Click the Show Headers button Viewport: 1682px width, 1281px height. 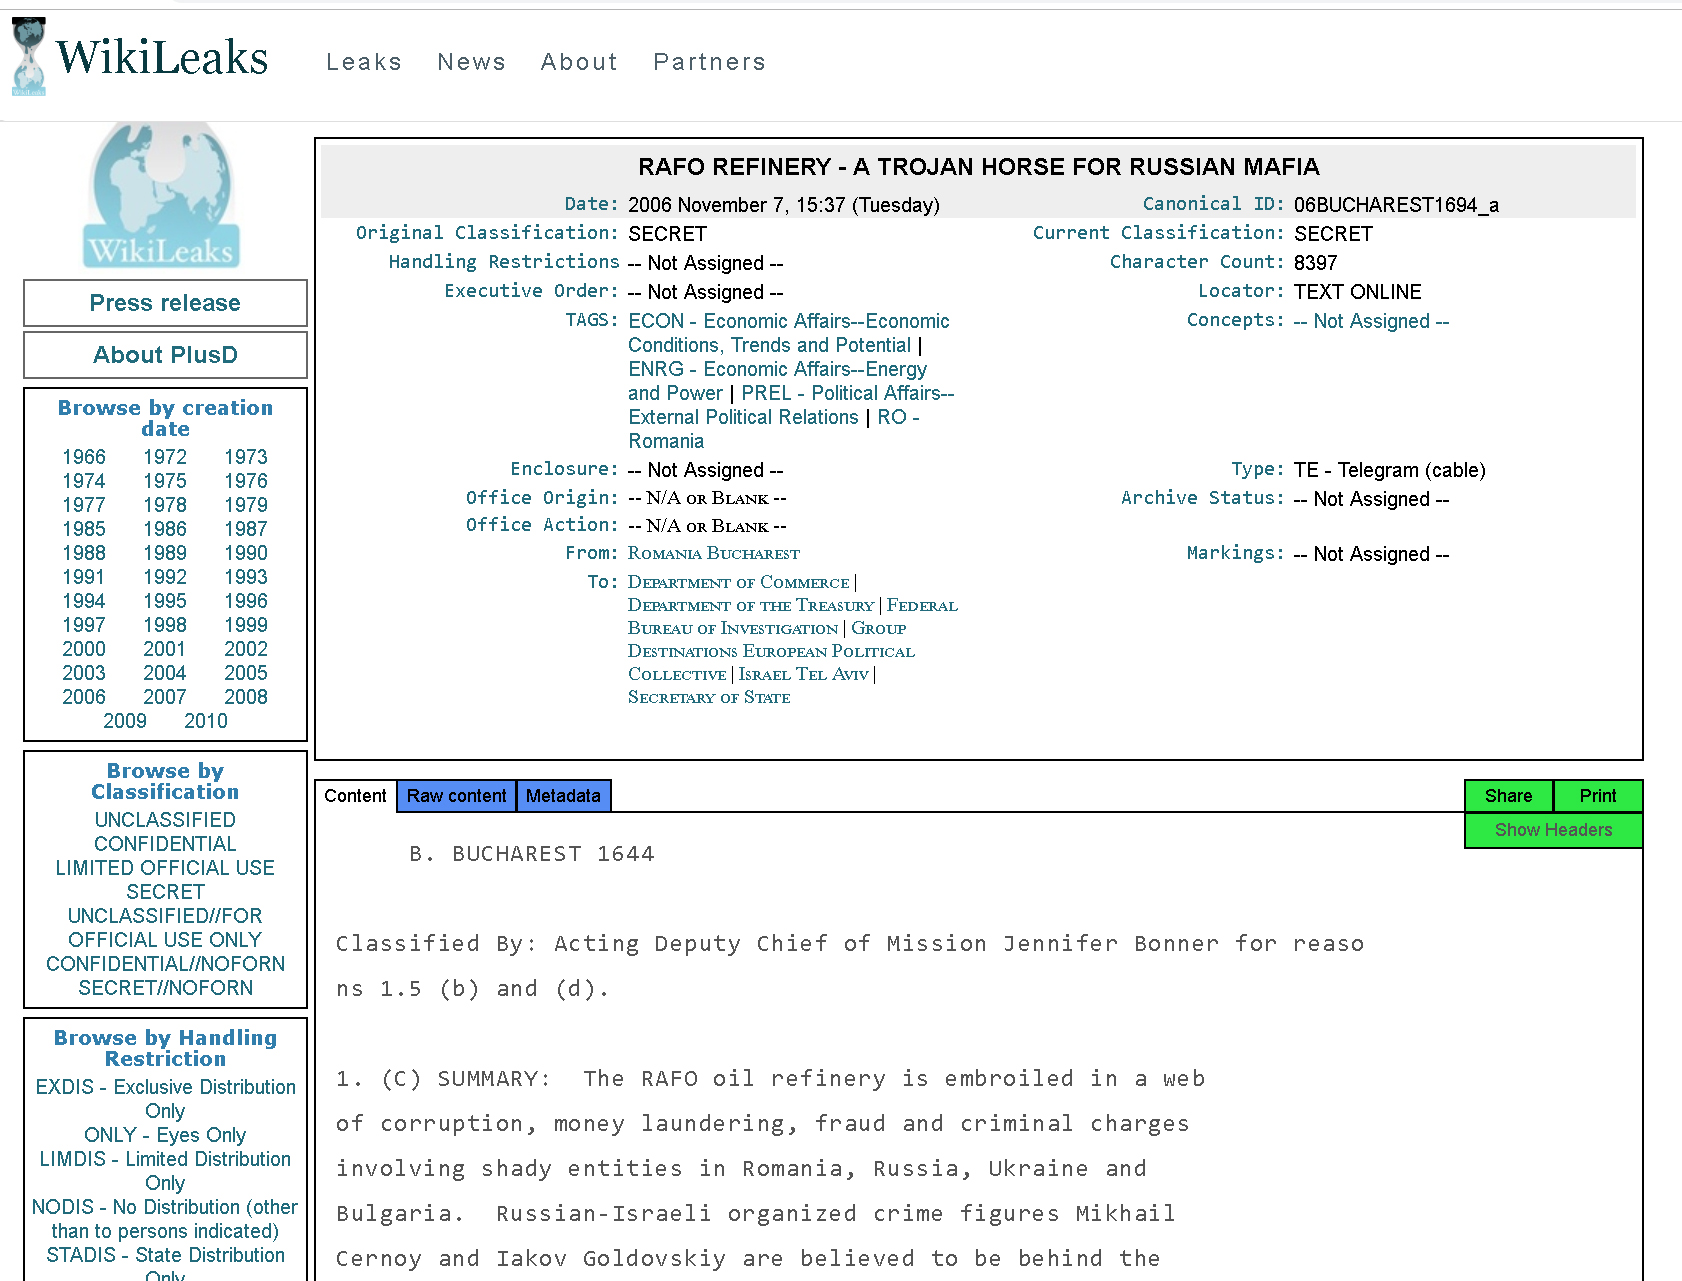[x=1553, y=830]
